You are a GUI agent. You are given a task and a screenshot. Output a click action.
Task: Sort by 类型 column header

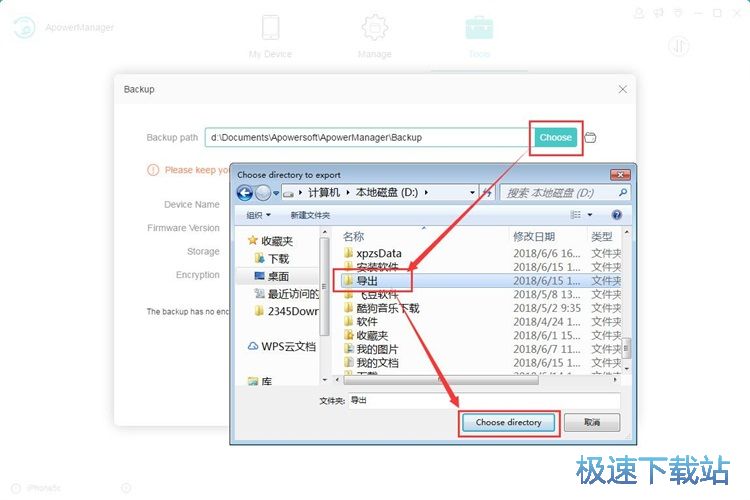[x=601, y=236]
